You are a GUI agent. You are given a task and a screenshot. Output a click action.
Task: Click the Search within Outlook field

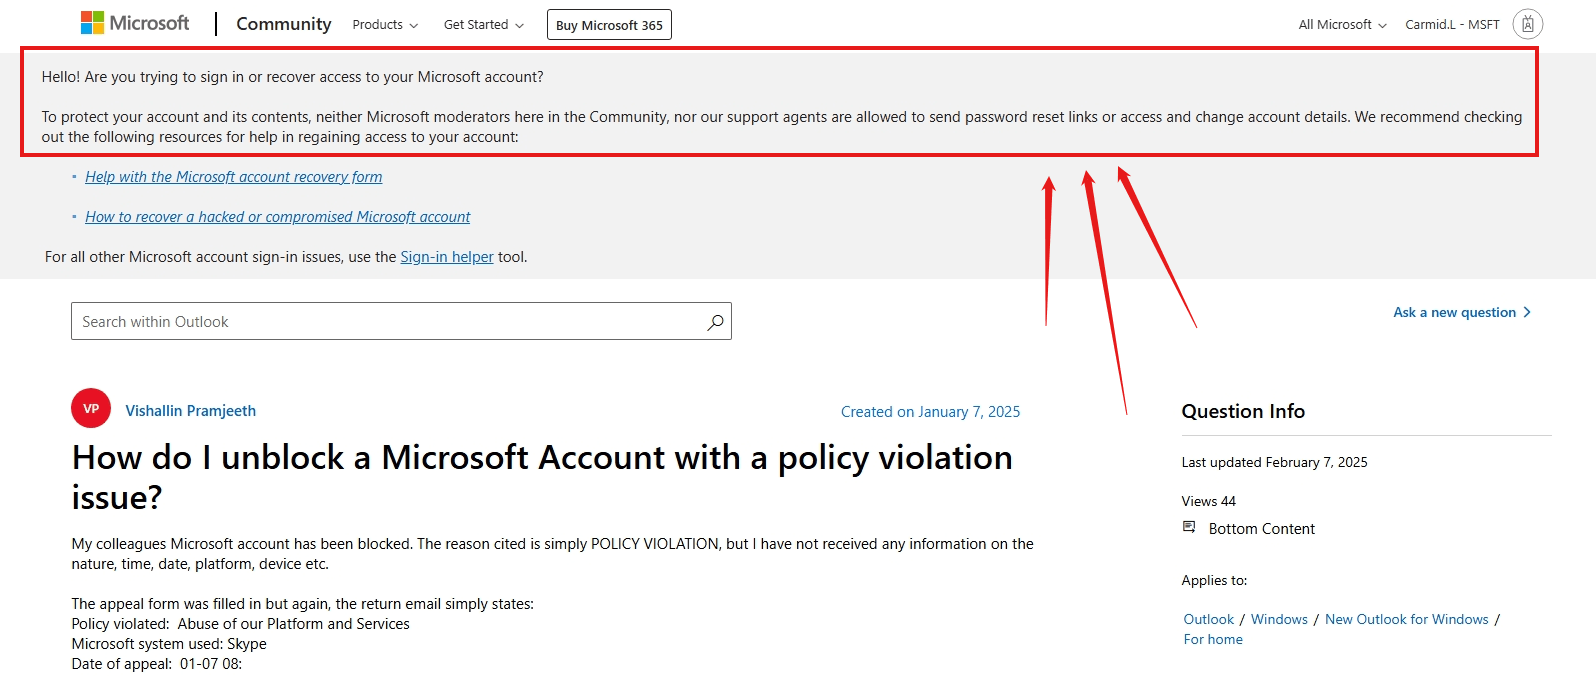click(x=401, y=321)
